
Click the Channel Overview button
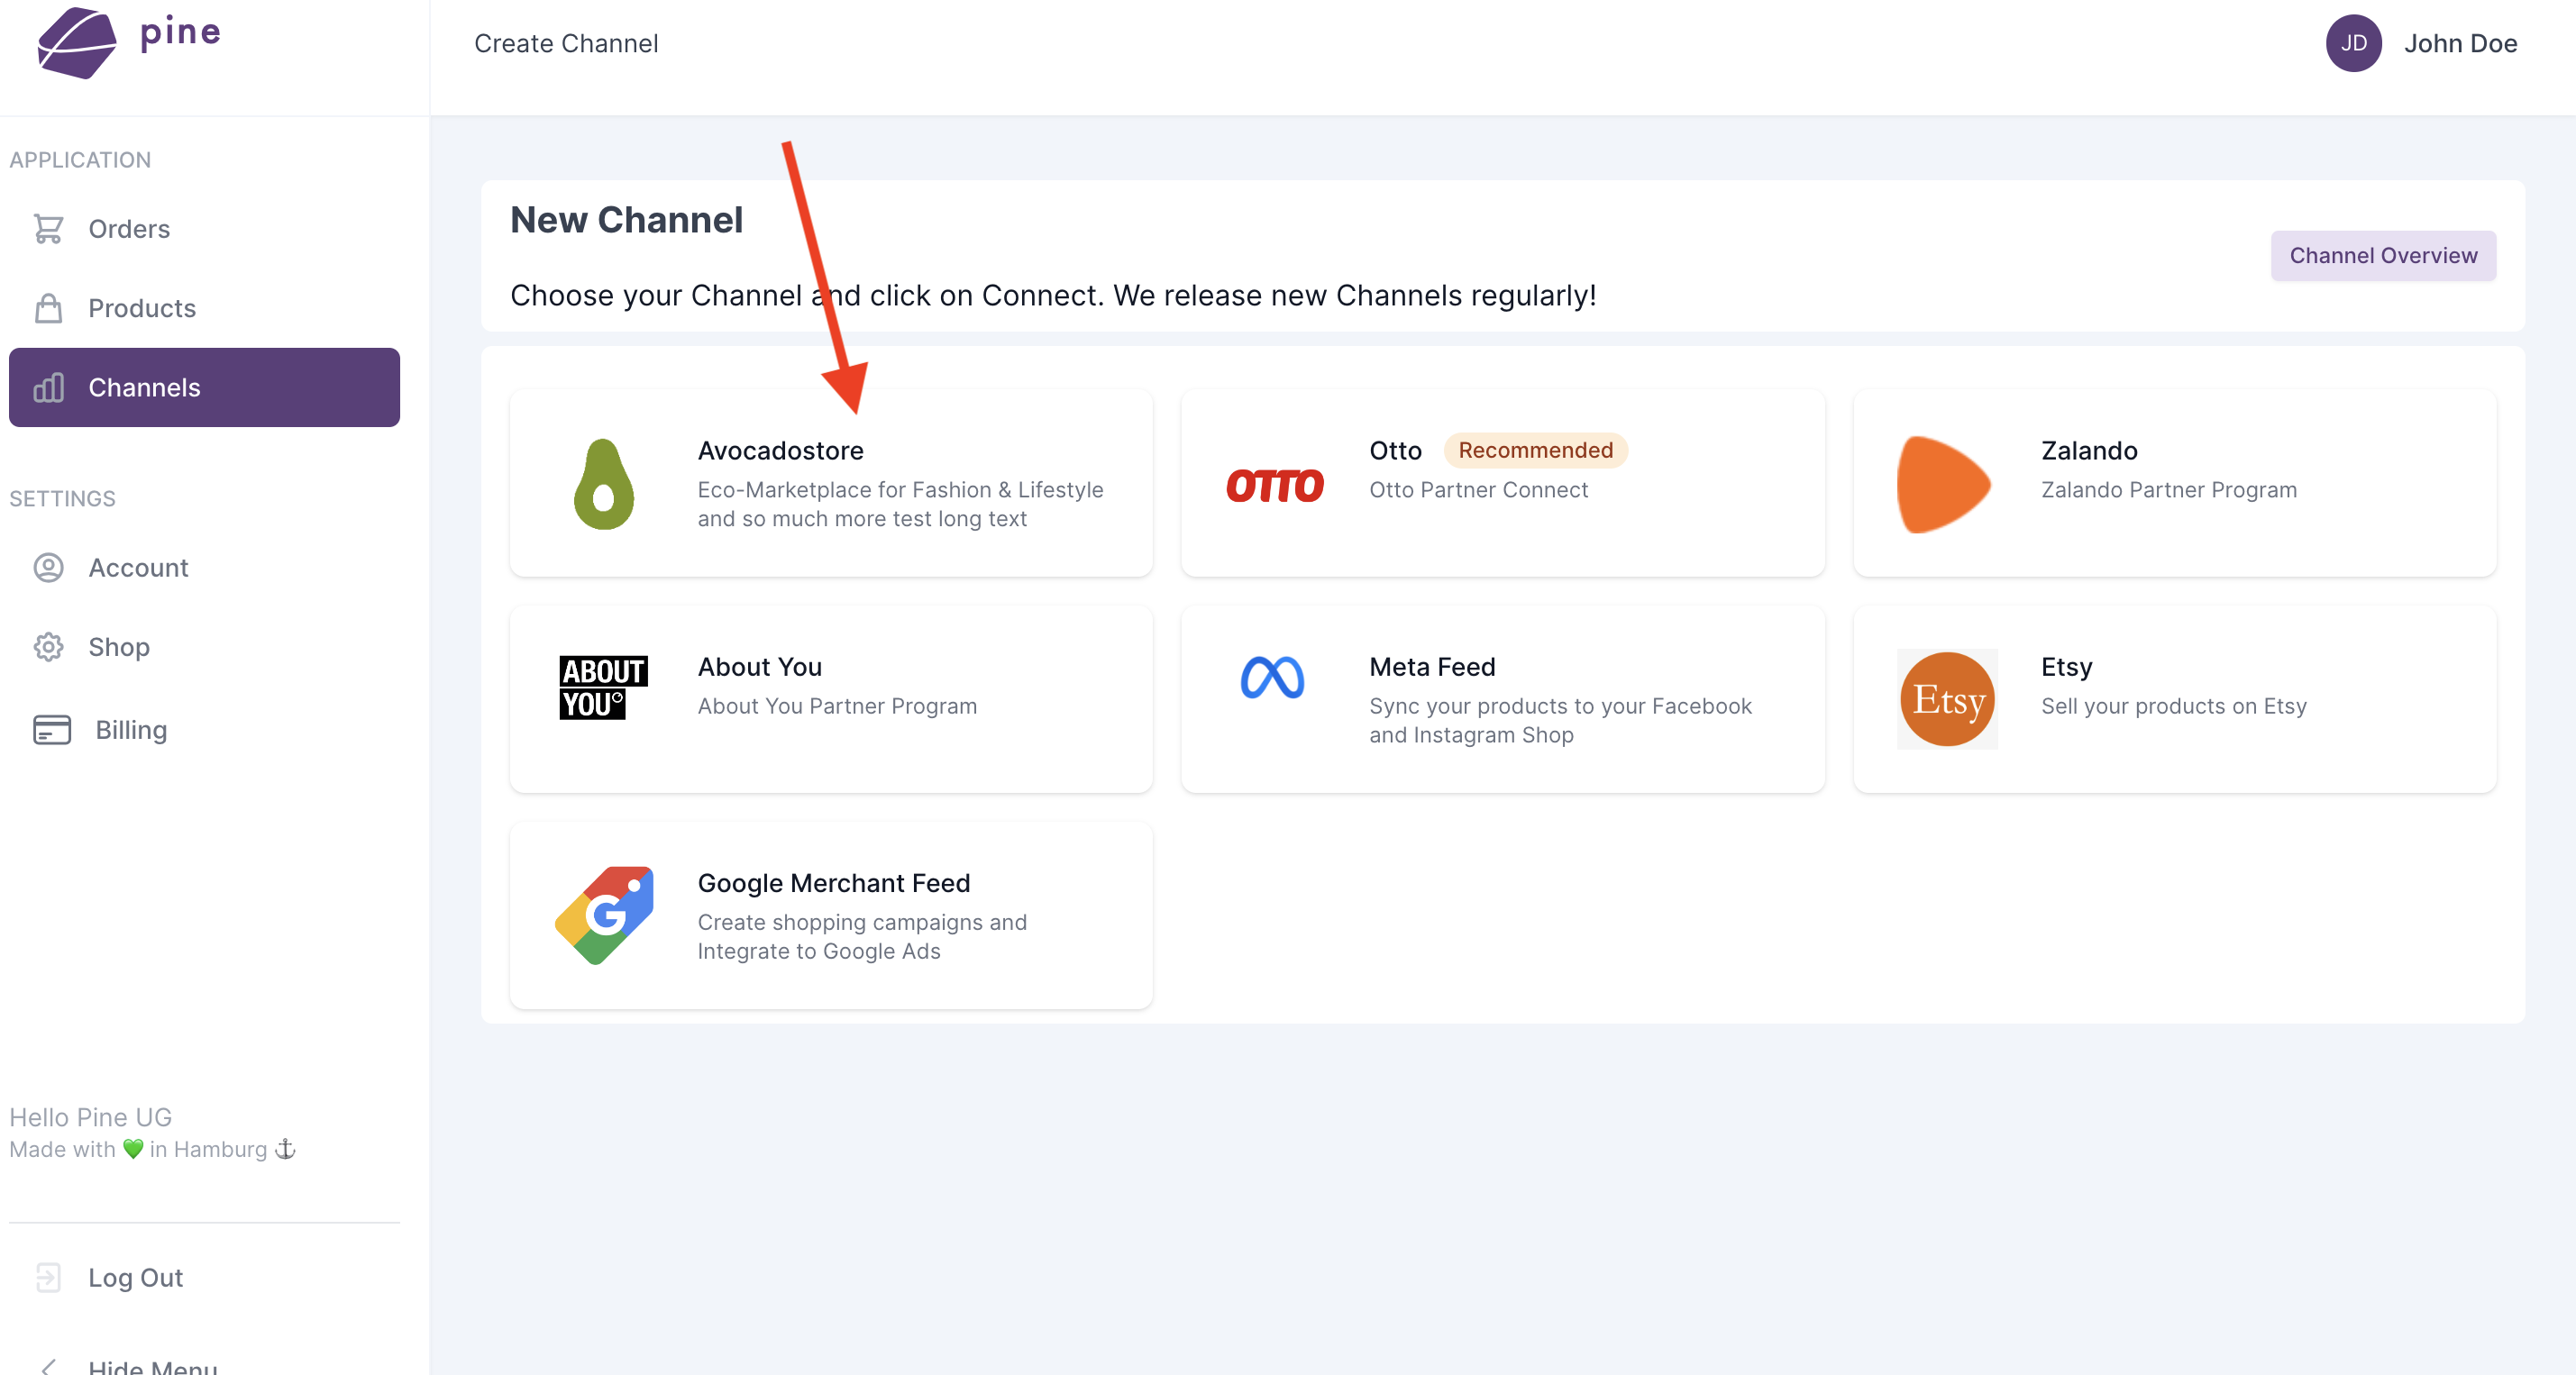tap(2383, 256)
